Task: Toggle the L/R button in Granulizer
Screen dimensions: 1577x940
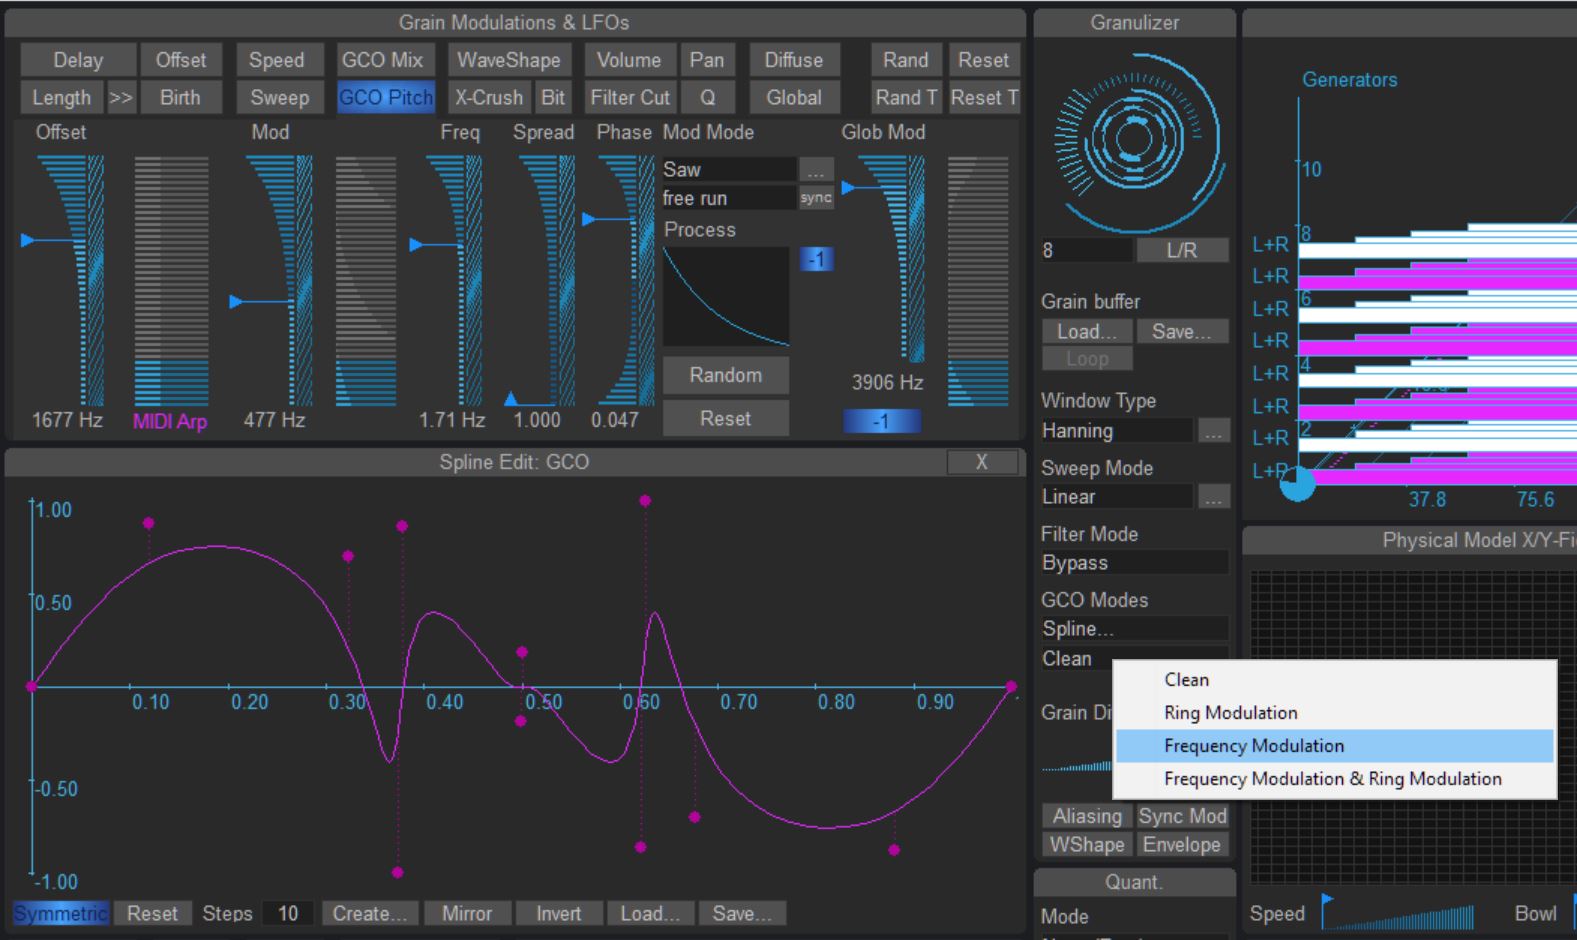Action: 1182,250
